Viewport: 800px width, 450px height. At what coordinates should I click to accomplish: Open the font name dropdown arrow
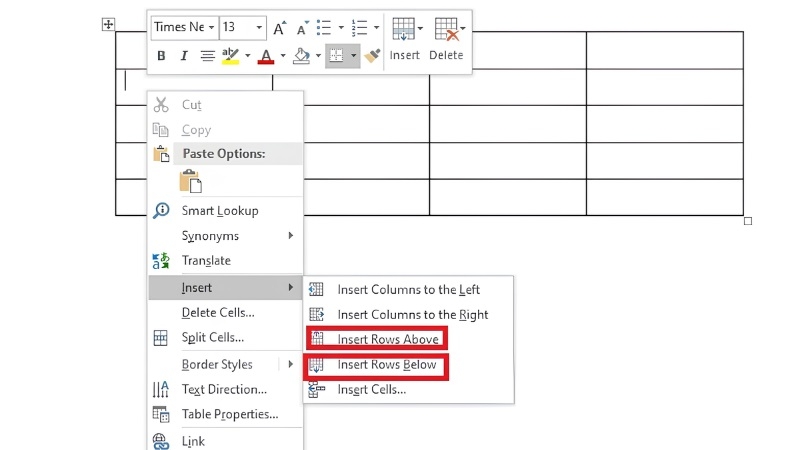click(211, 27)
